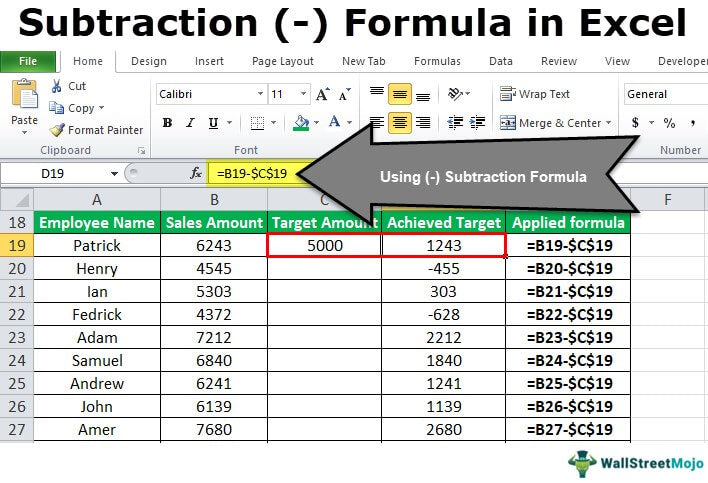Open the General number format dropdown
The width and height of the screenshot is (708, 483).
point(663,94)
